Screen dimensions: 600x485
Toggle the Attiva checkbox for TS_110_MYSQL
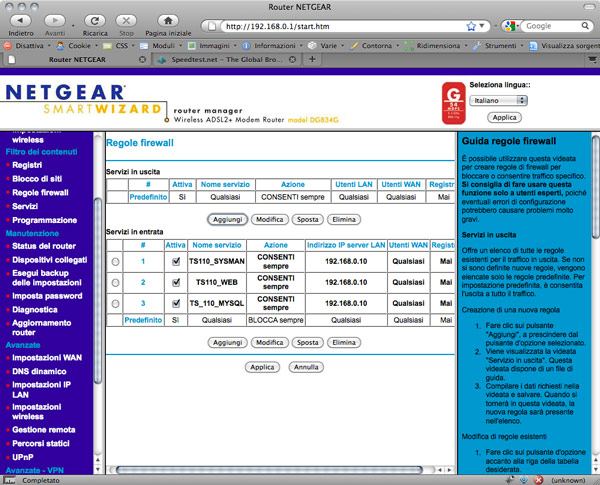[x=176, y=304]
